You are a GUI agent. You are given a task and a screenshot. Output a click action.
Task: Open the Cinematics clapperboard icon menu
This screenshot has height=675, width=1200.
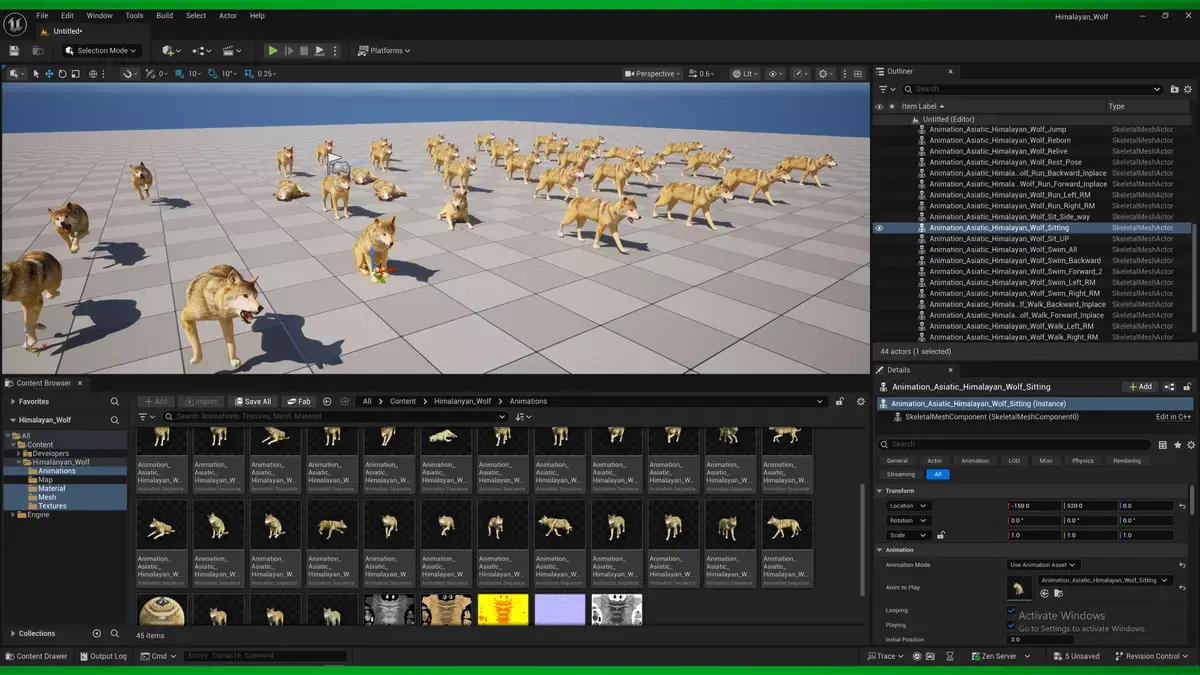pos(232,51)
